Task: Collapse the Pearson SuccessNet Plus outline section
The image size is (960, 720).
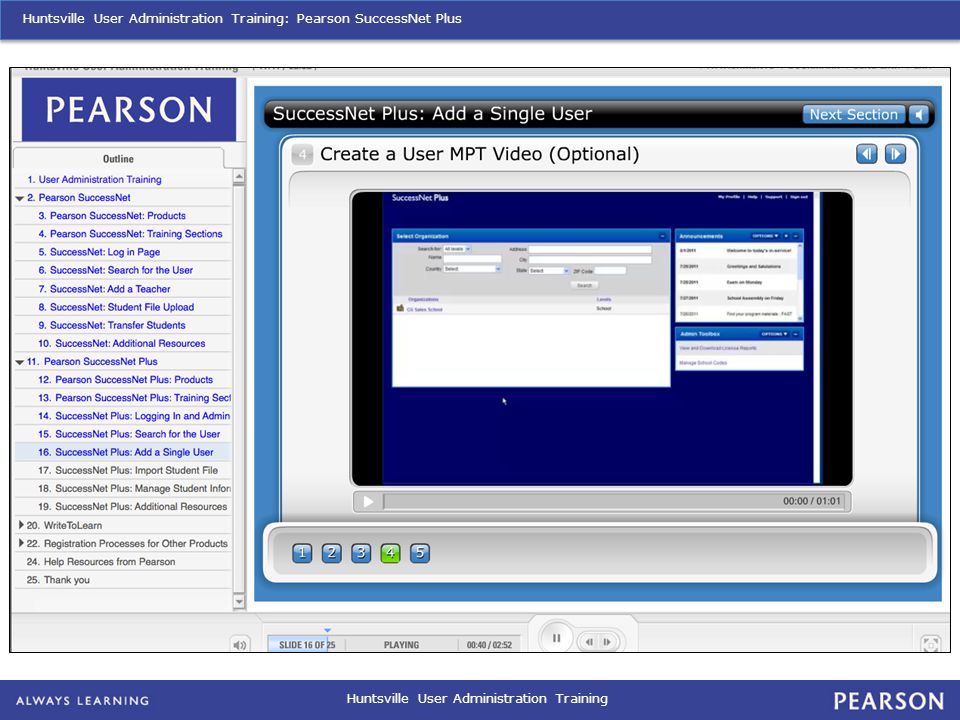Action: [20, 362]
